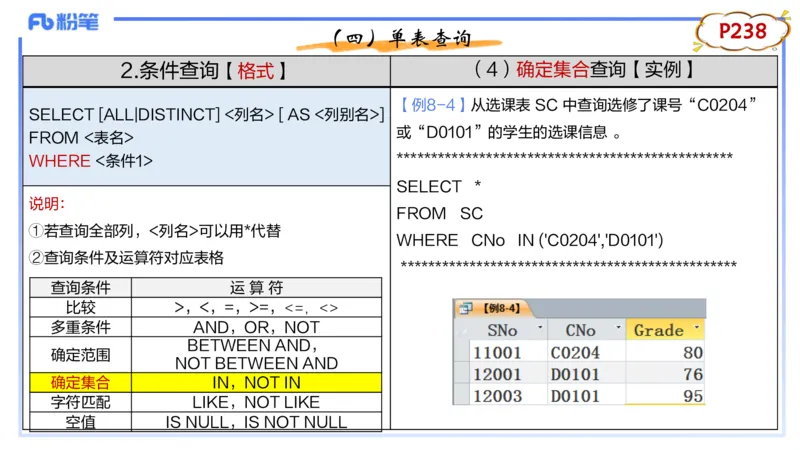Screen dimensions: 800x450
Task: Click the highlighted 确定集合 row label
Action: coord(81,383)
